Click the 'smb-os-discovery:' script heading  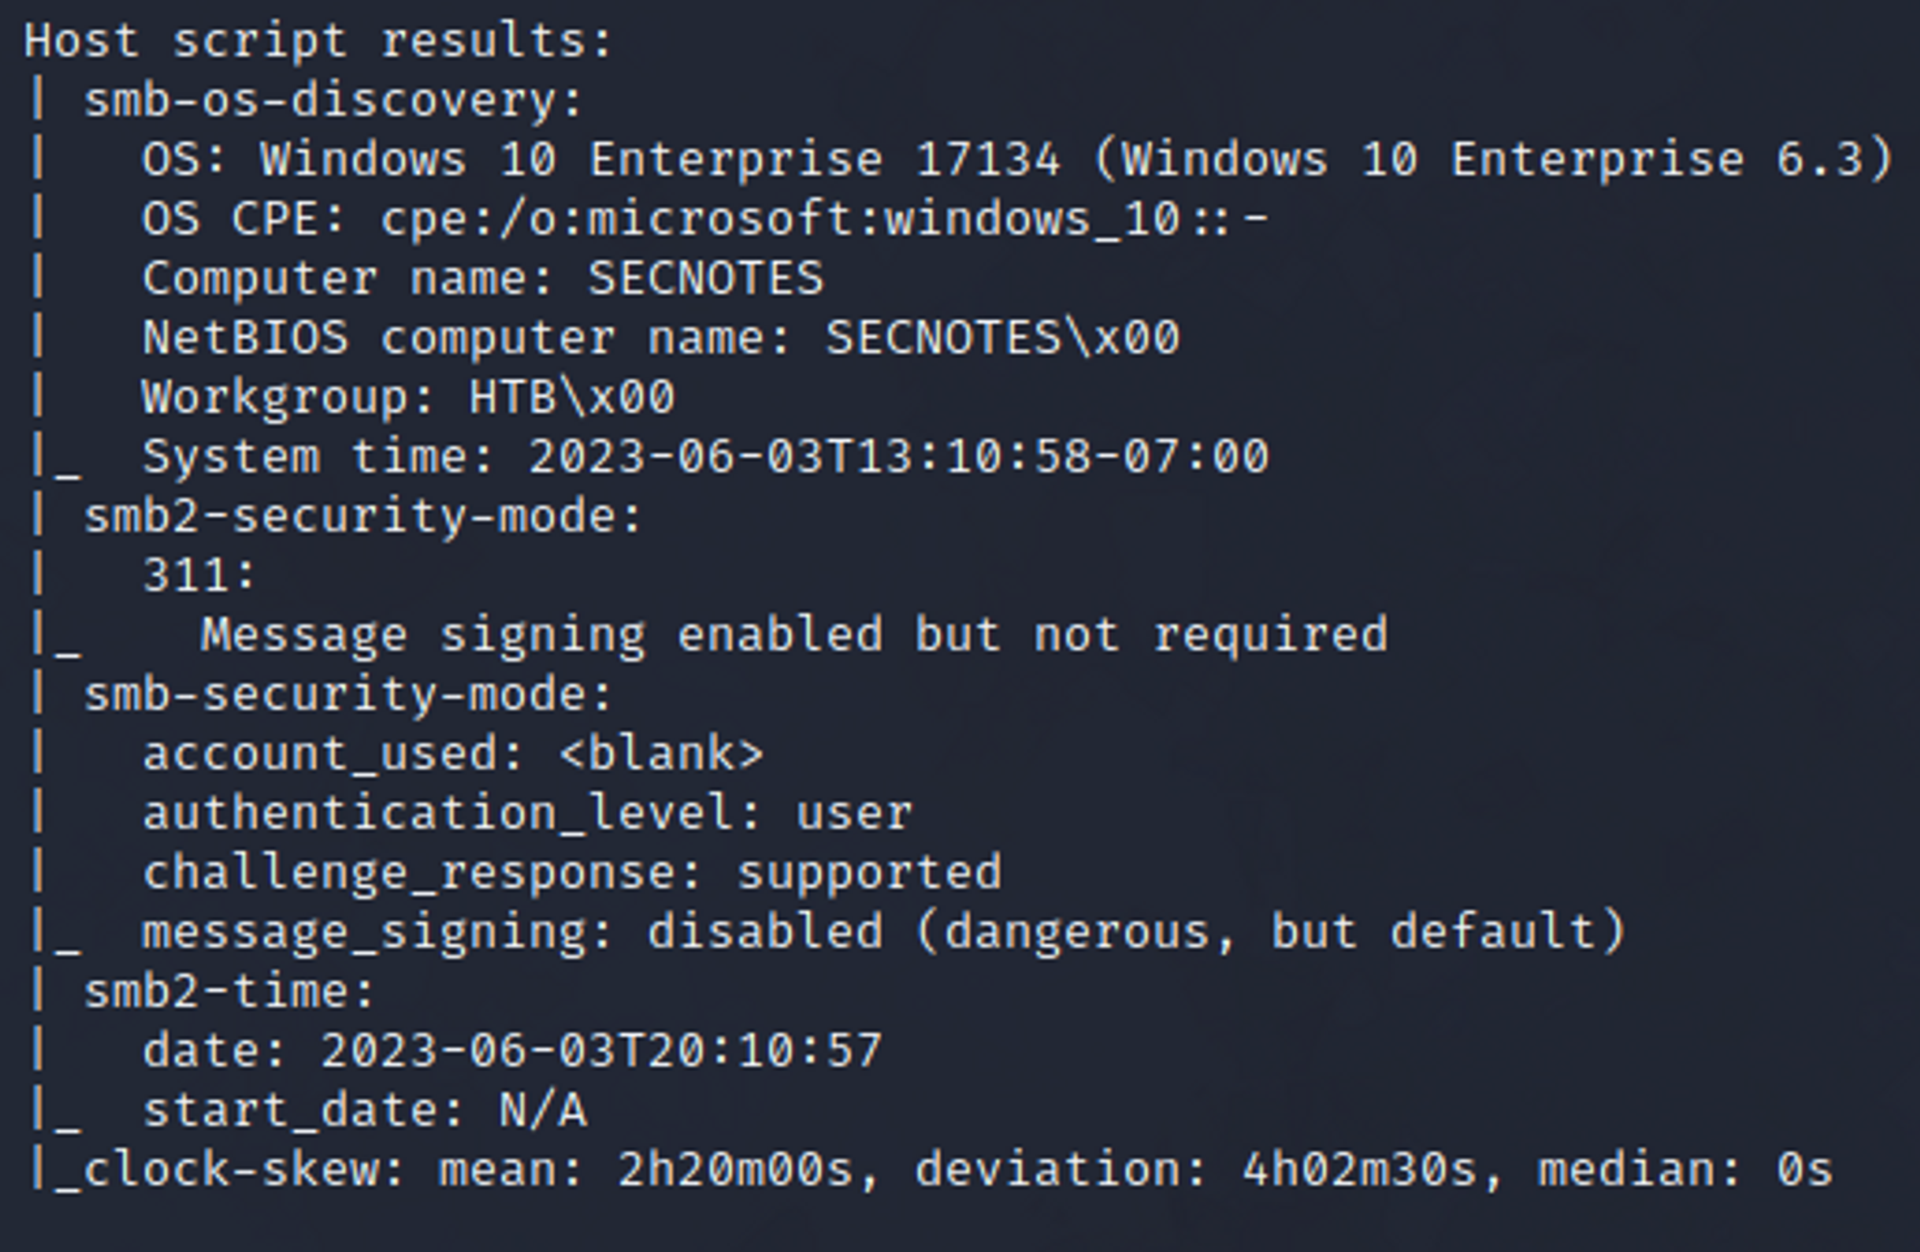pyautogui.click(x=333, y=101)
